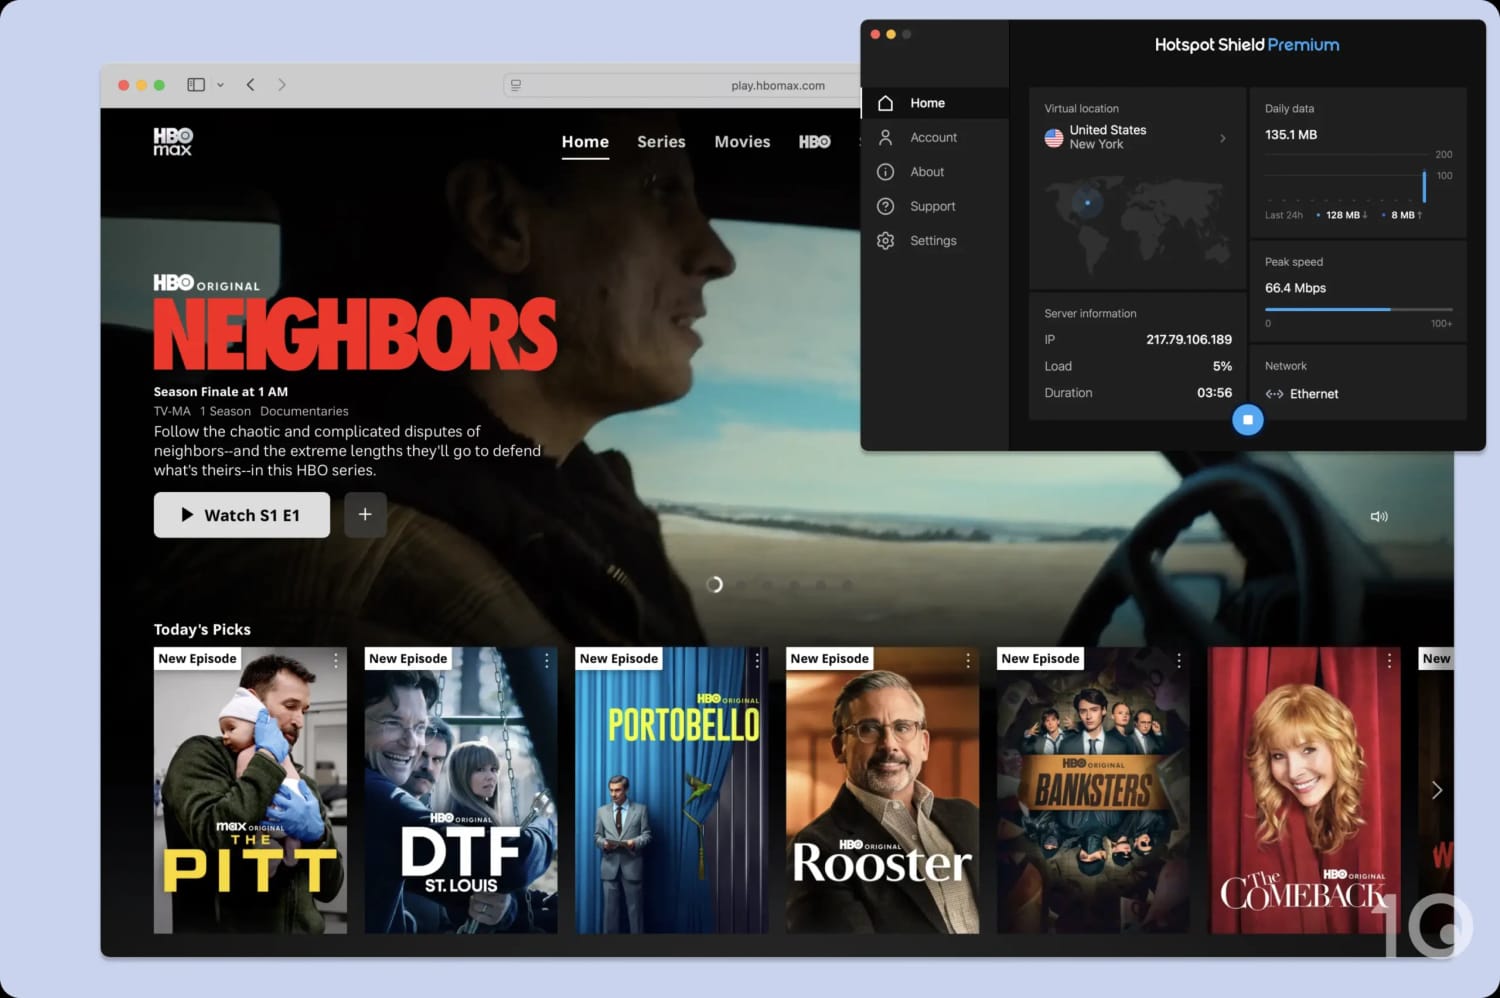Image resolution: width=1500 pixels, height=998 pixels.
Task: Mute the Neighbors hero video audio
Action: point(1380,516)
